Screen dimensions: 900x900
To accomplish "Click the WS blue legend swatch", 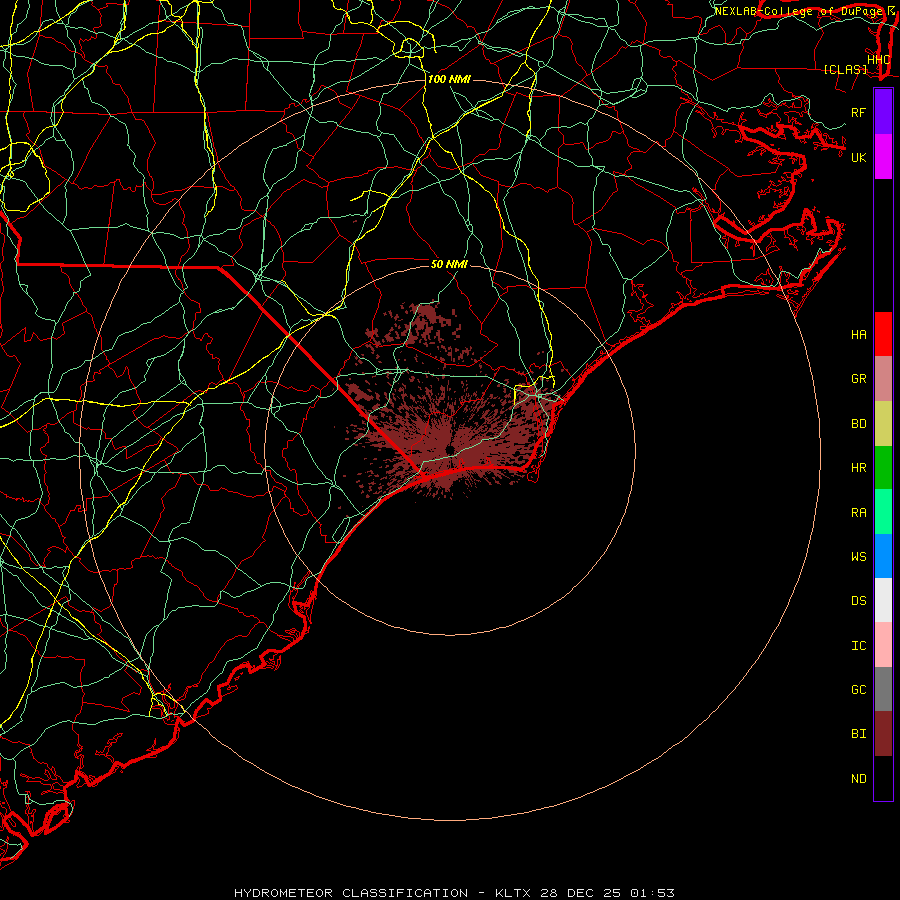I will pos(883,556).
